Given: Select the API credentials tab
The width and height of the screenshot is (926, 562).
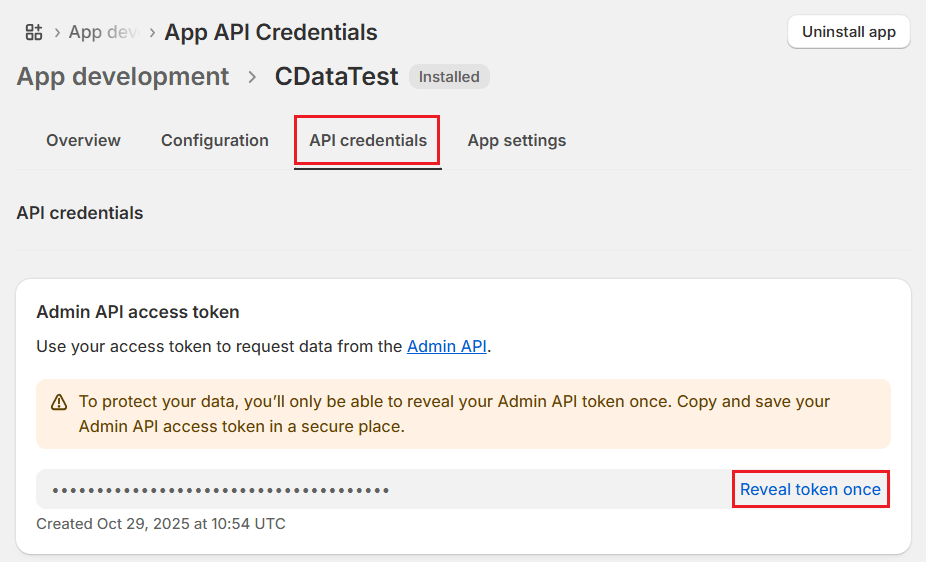Looking at the screenshot, I should tap(368, 141).
